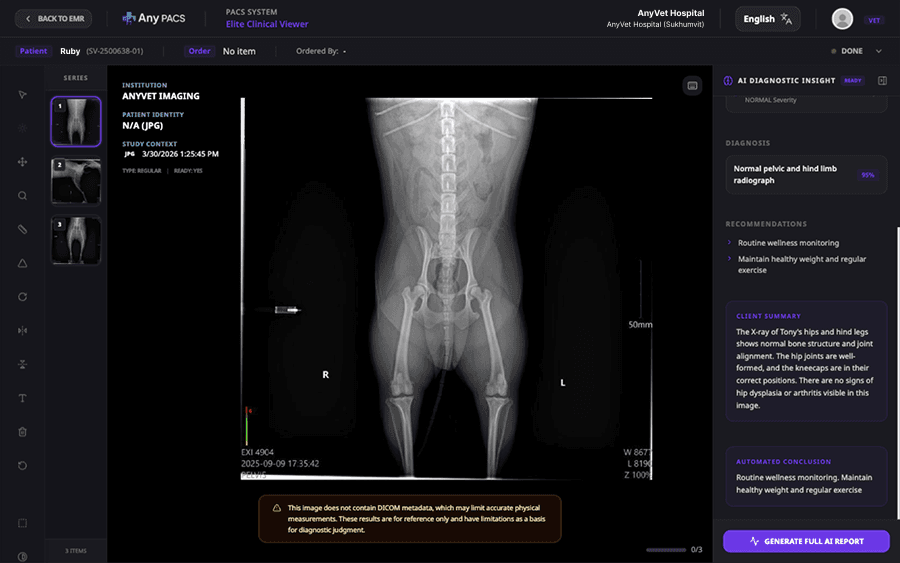This screenshot has width=900, height=563.
Task: Select the zoom magnifier tool
Action: (22, 196)
